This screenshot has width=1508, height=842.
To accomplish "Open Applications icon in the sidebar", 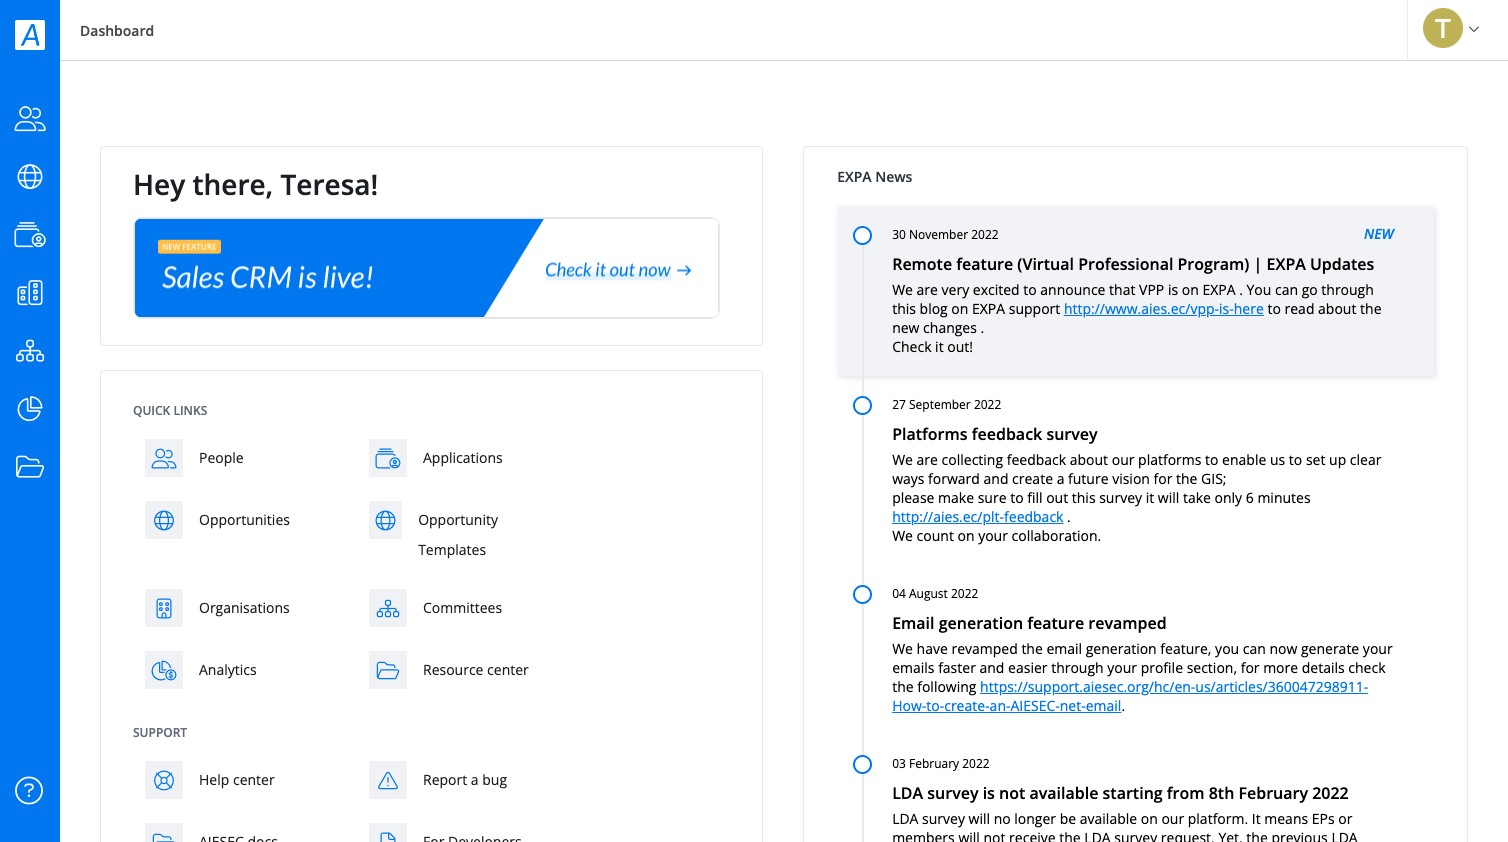I will coord(30,235).
